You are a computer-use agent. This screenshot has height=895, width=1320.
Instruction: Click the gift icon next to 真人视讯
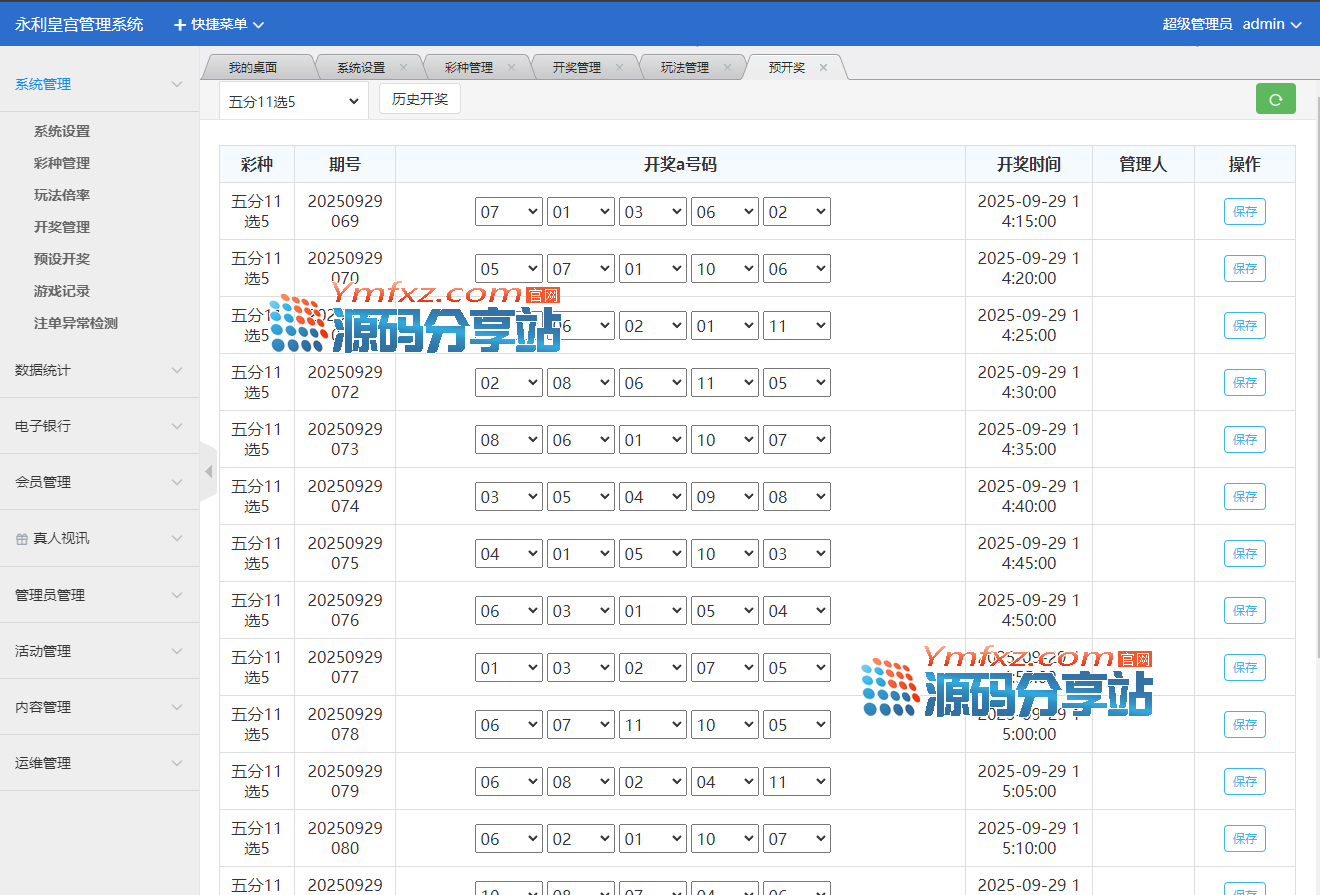22,539
